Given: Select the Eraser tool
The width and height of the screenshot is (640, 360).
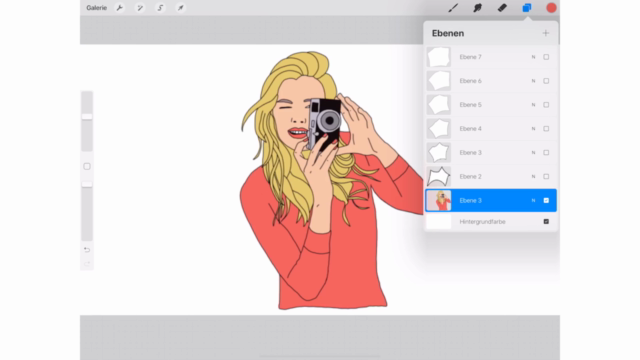Looking at the screenshot, I should coord(502,8).
